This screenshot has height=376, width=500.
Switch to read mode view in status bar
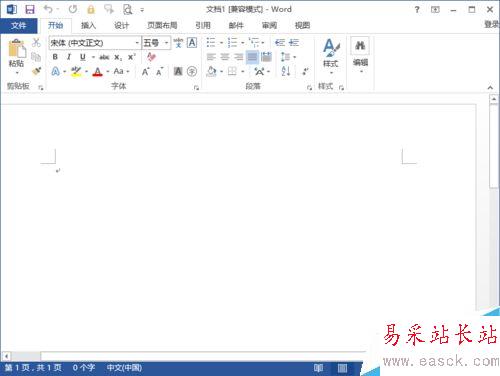[318, 368]
